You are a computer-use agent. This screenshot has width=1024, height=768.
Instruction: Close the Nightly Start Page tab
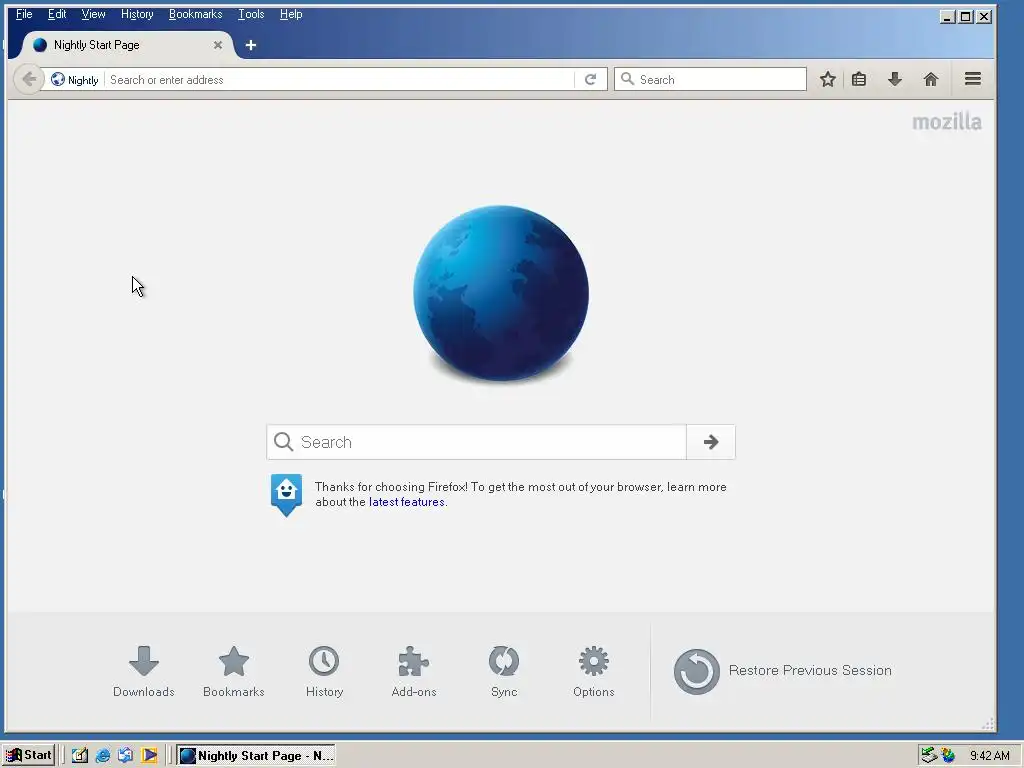[x=218, y=45]
